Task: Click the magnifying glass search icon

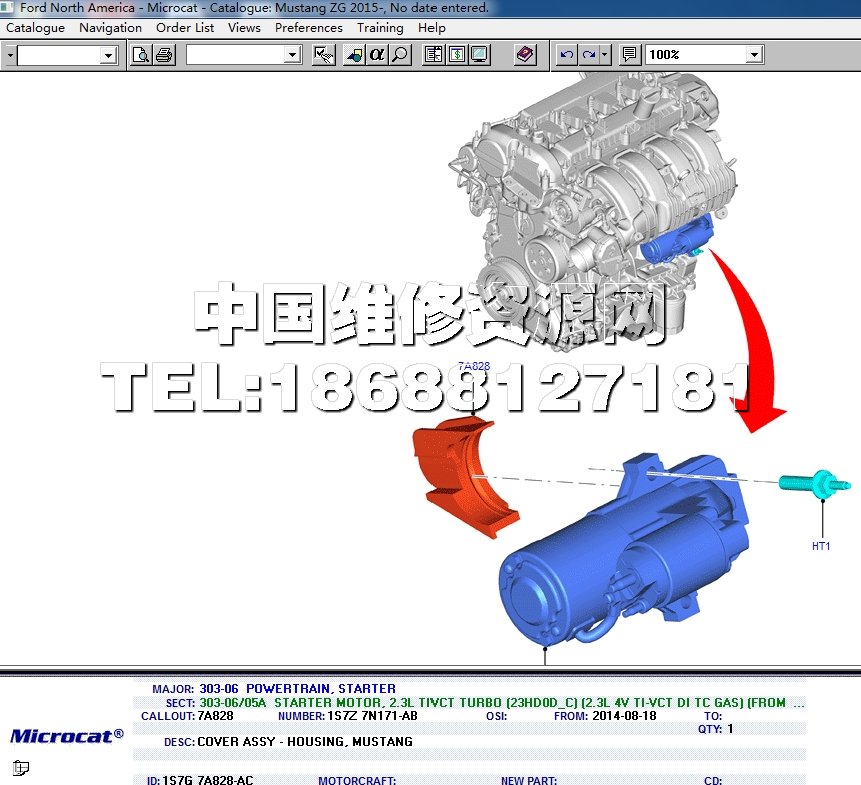Action: click(x=400, y=55)
